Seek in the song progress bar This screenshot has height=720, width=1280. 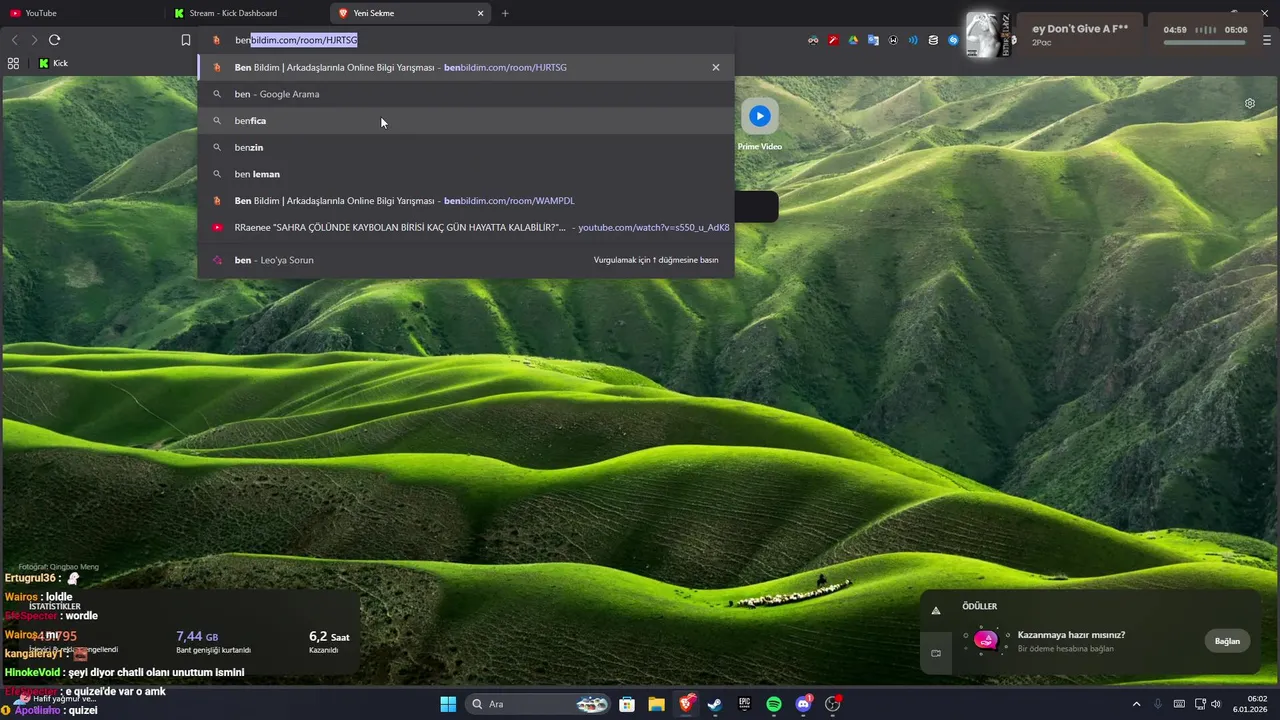(x=1205, y=43)
